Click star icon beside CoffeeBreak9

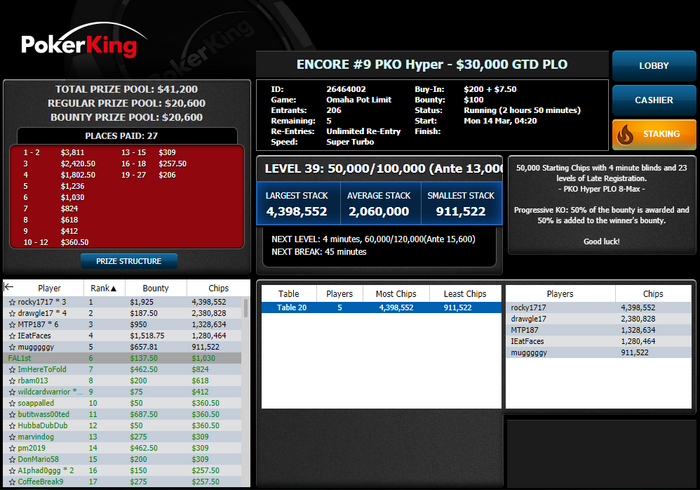(12, 482)
